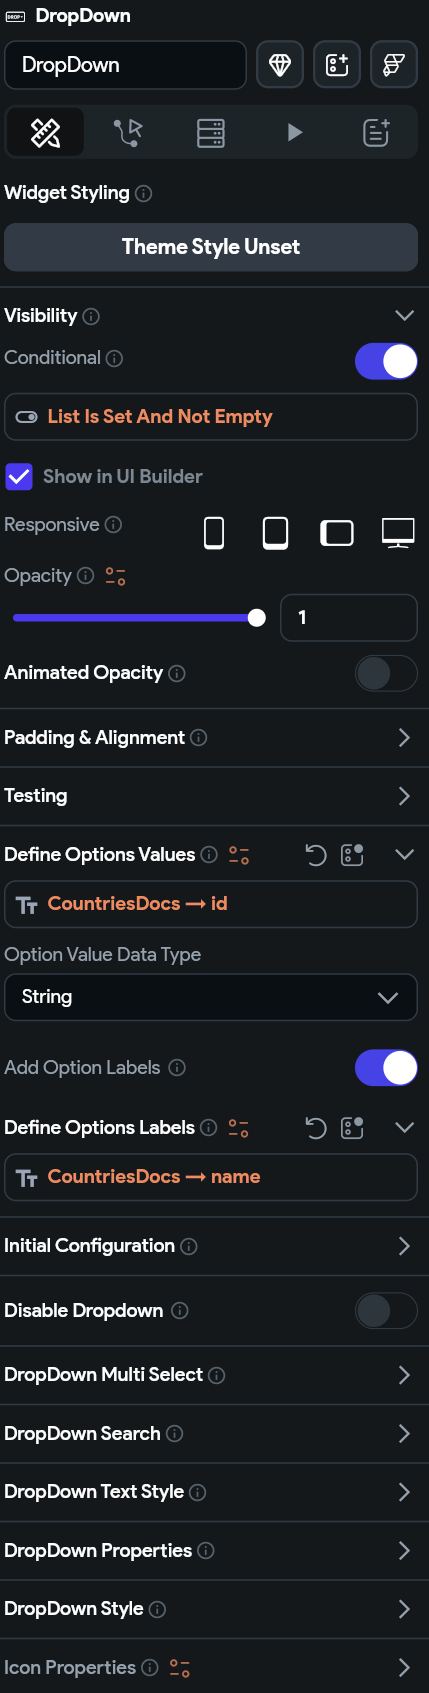
Task: Click the Theme Style Unset button
Action: point(211,247)
